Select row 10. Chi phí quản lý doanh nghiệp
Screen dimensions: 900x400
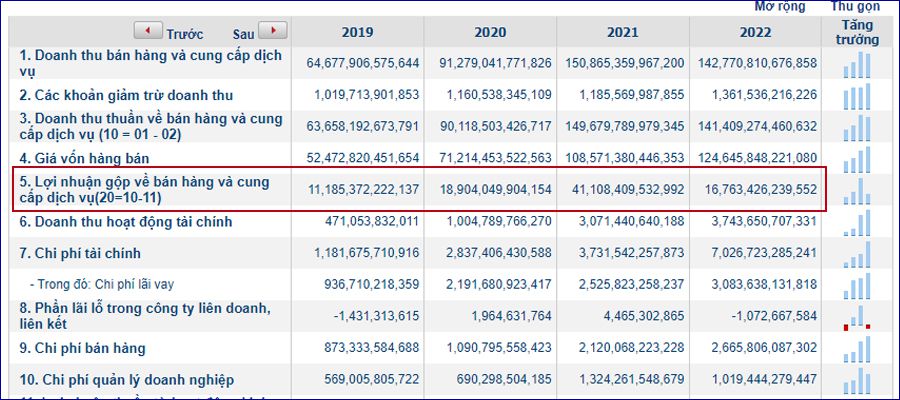(127, 380)
